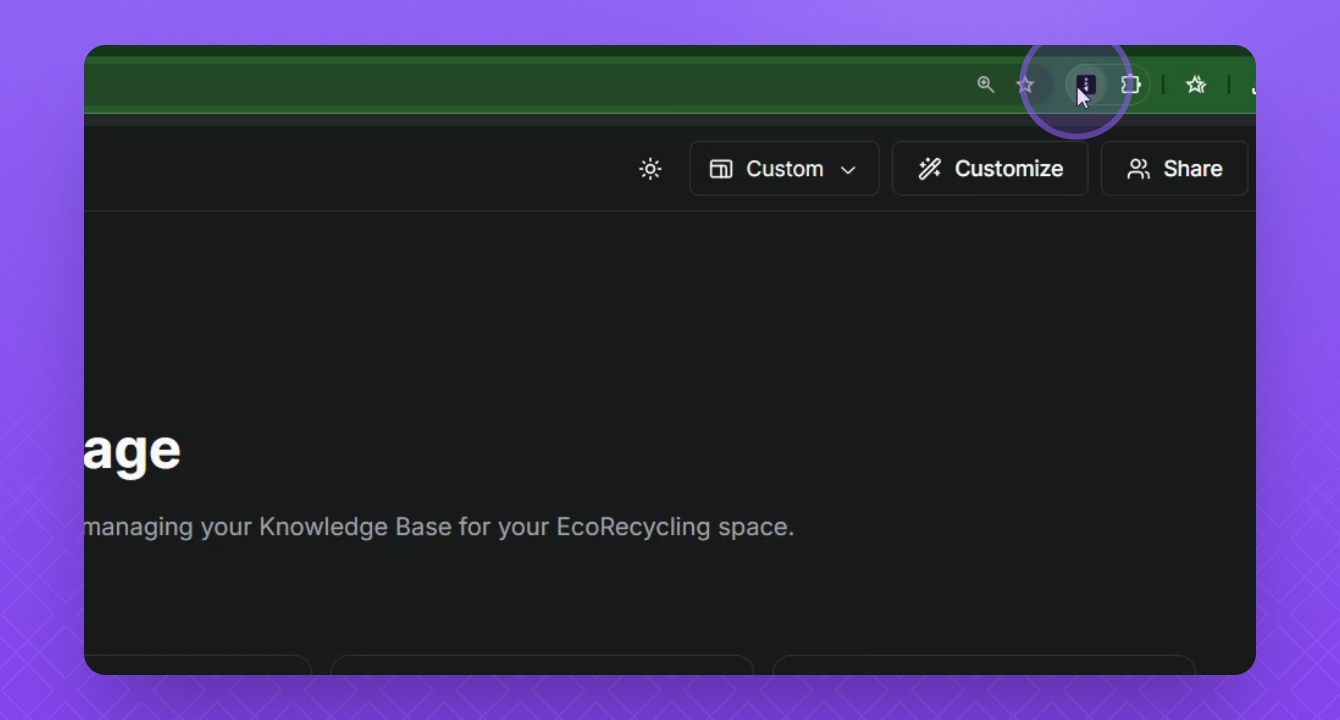Expand the chevron beside Custom
Image resolution: width=1340 pixels, height=720 pixels.
[848, 170]
